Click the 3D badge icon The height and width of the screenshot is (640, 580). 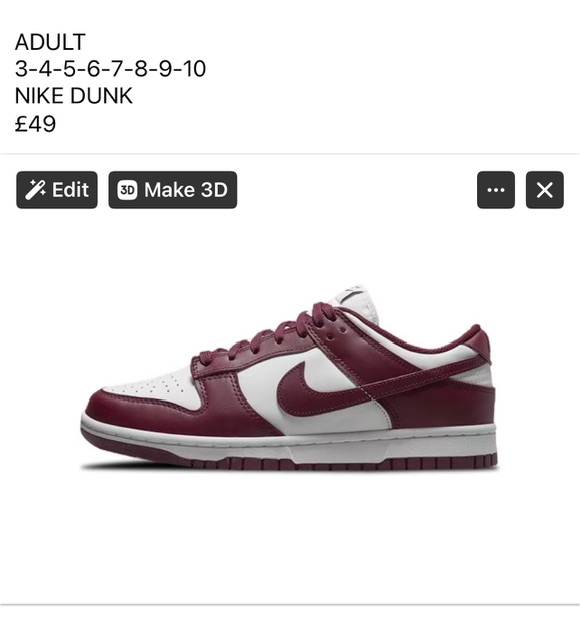coord(127,190)
